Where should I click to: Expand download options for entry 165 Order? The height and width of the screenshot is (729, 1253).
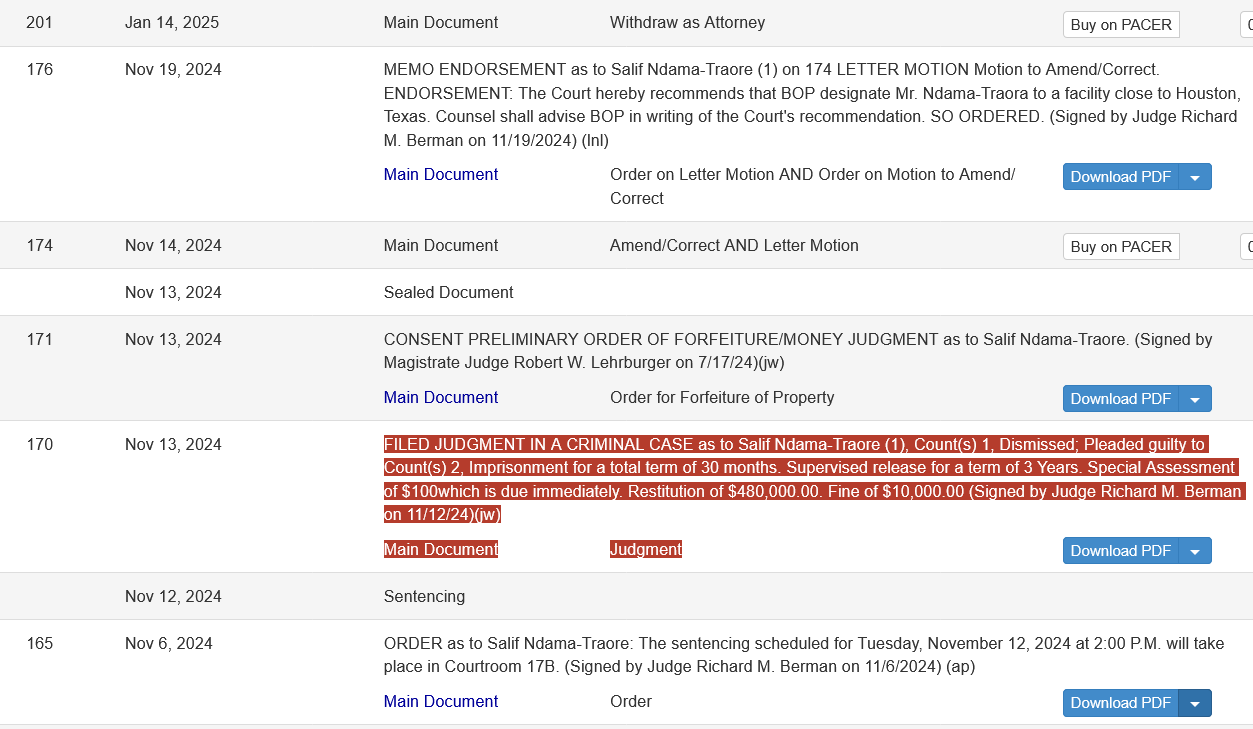[1195, 703]
